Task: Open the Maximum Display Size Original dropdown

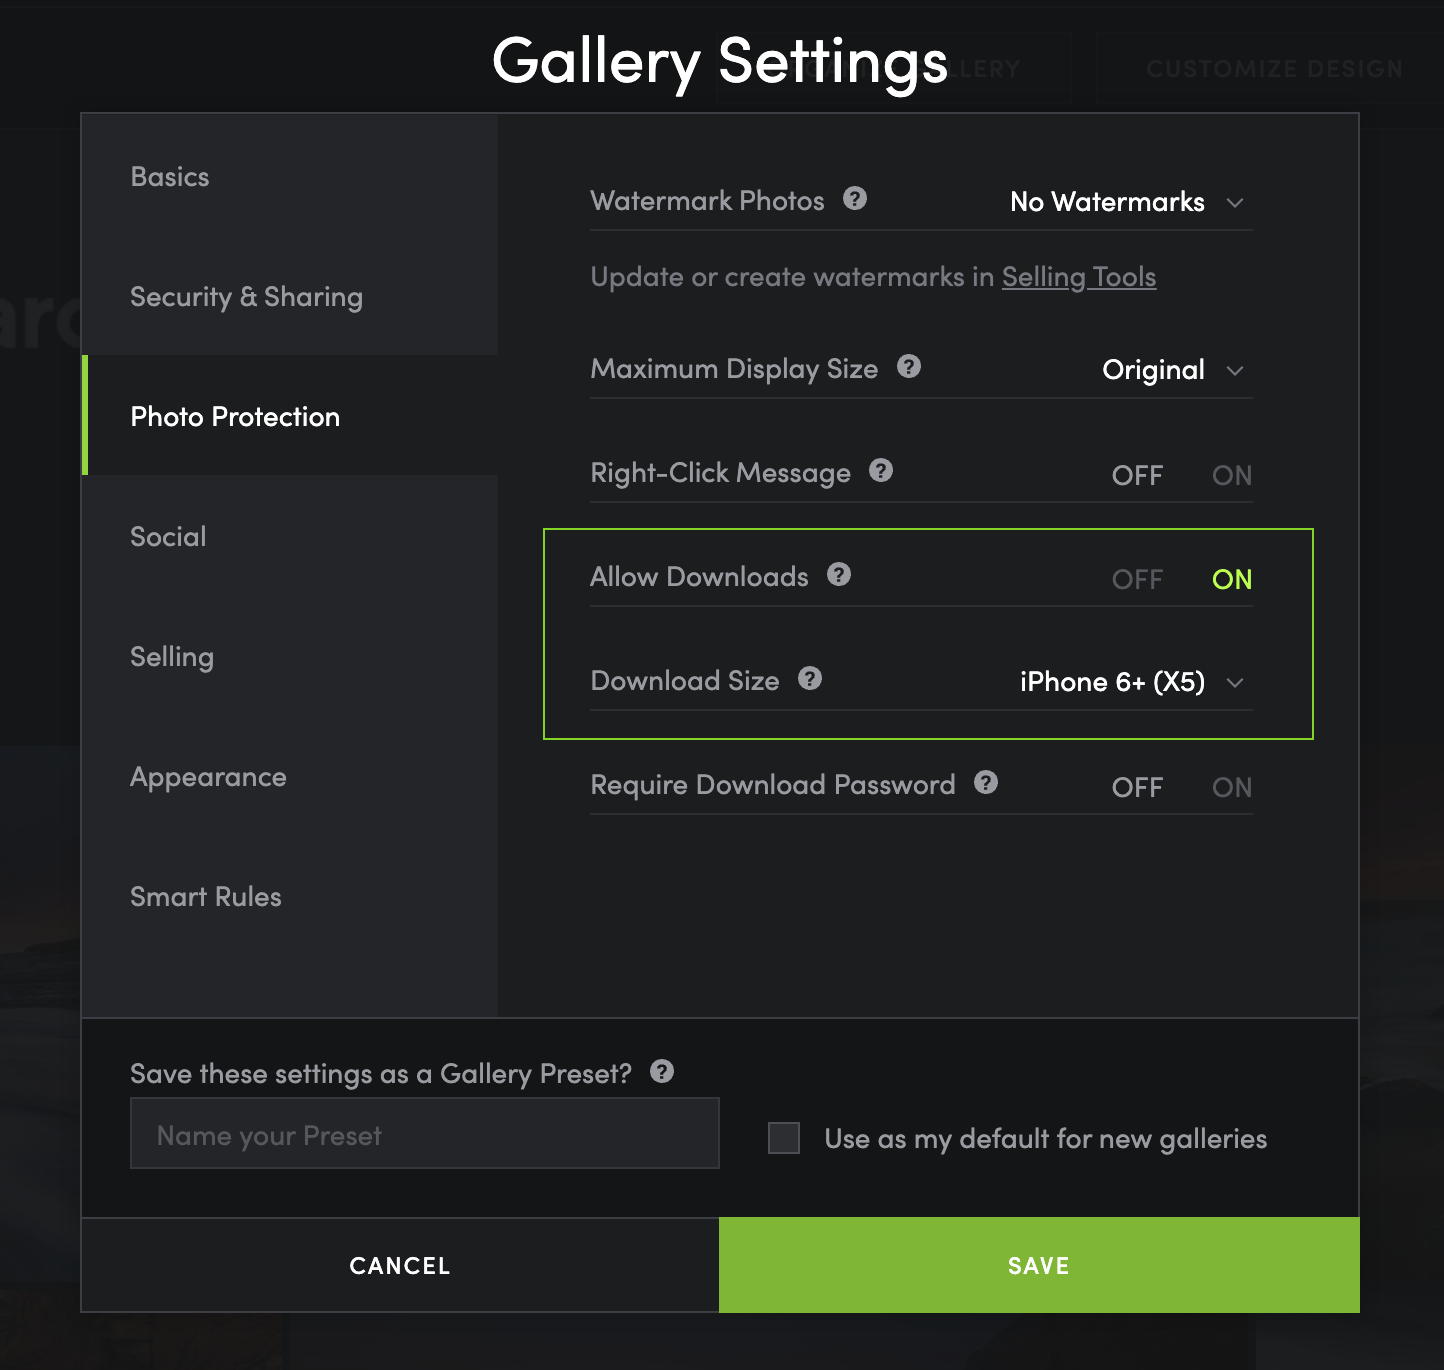Action: tap(1173, 370)
